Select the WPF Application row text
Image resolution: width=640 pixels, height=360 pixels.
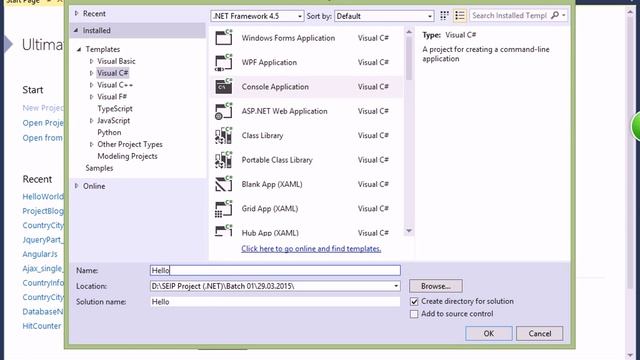click(269, 62)
